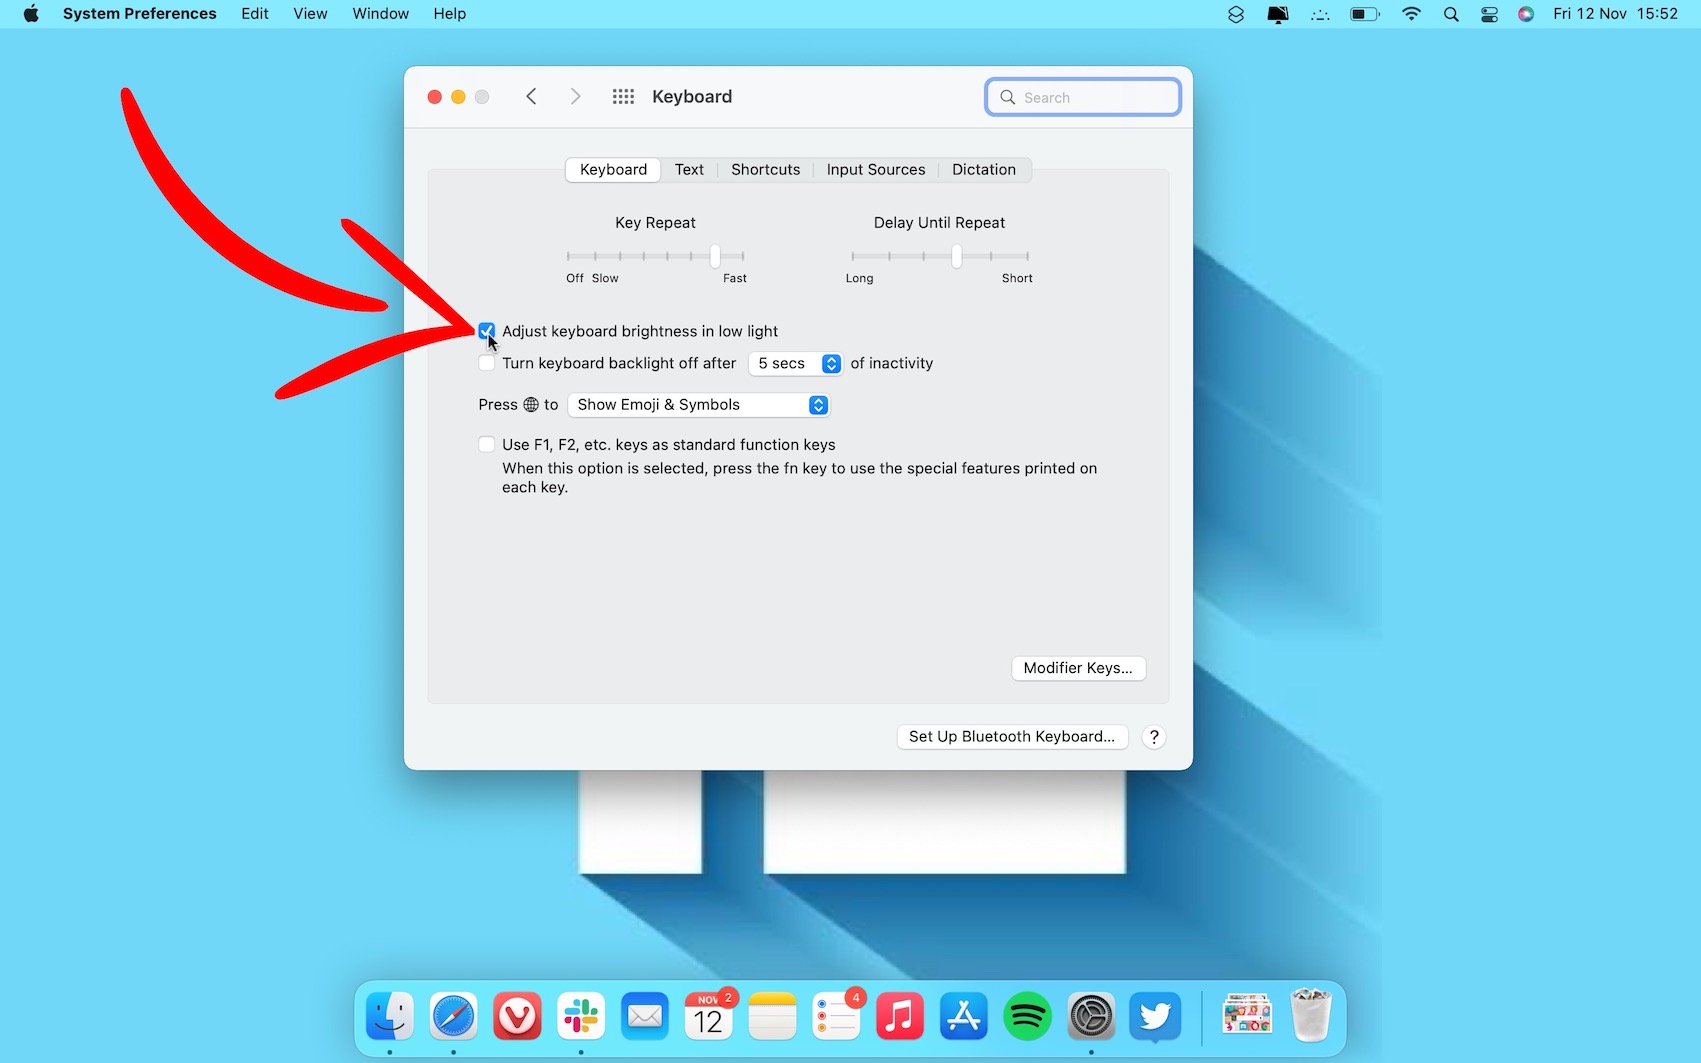The image size is (1701, 1063).
Task: Open the Calendar app showing Nov 12
Action: pos(709,1015)
